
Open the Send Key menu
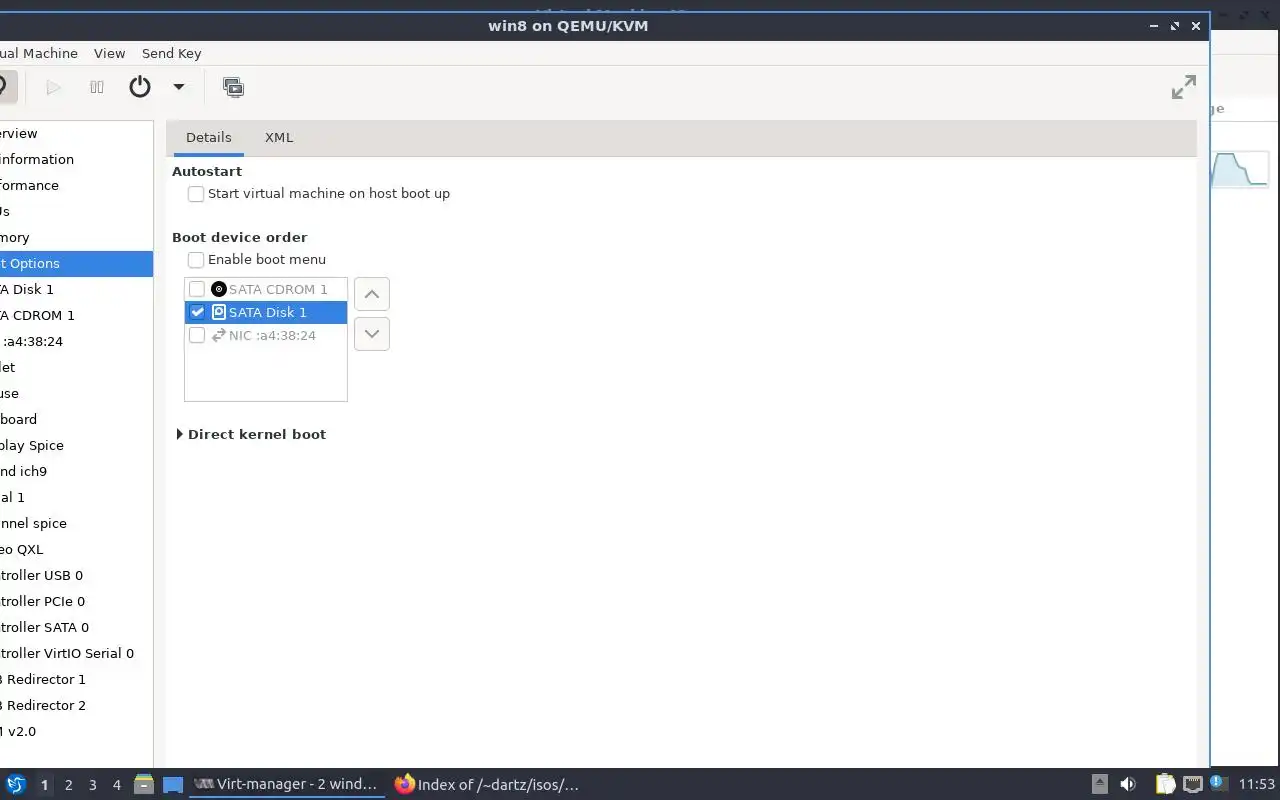click(x=171, y=53)
